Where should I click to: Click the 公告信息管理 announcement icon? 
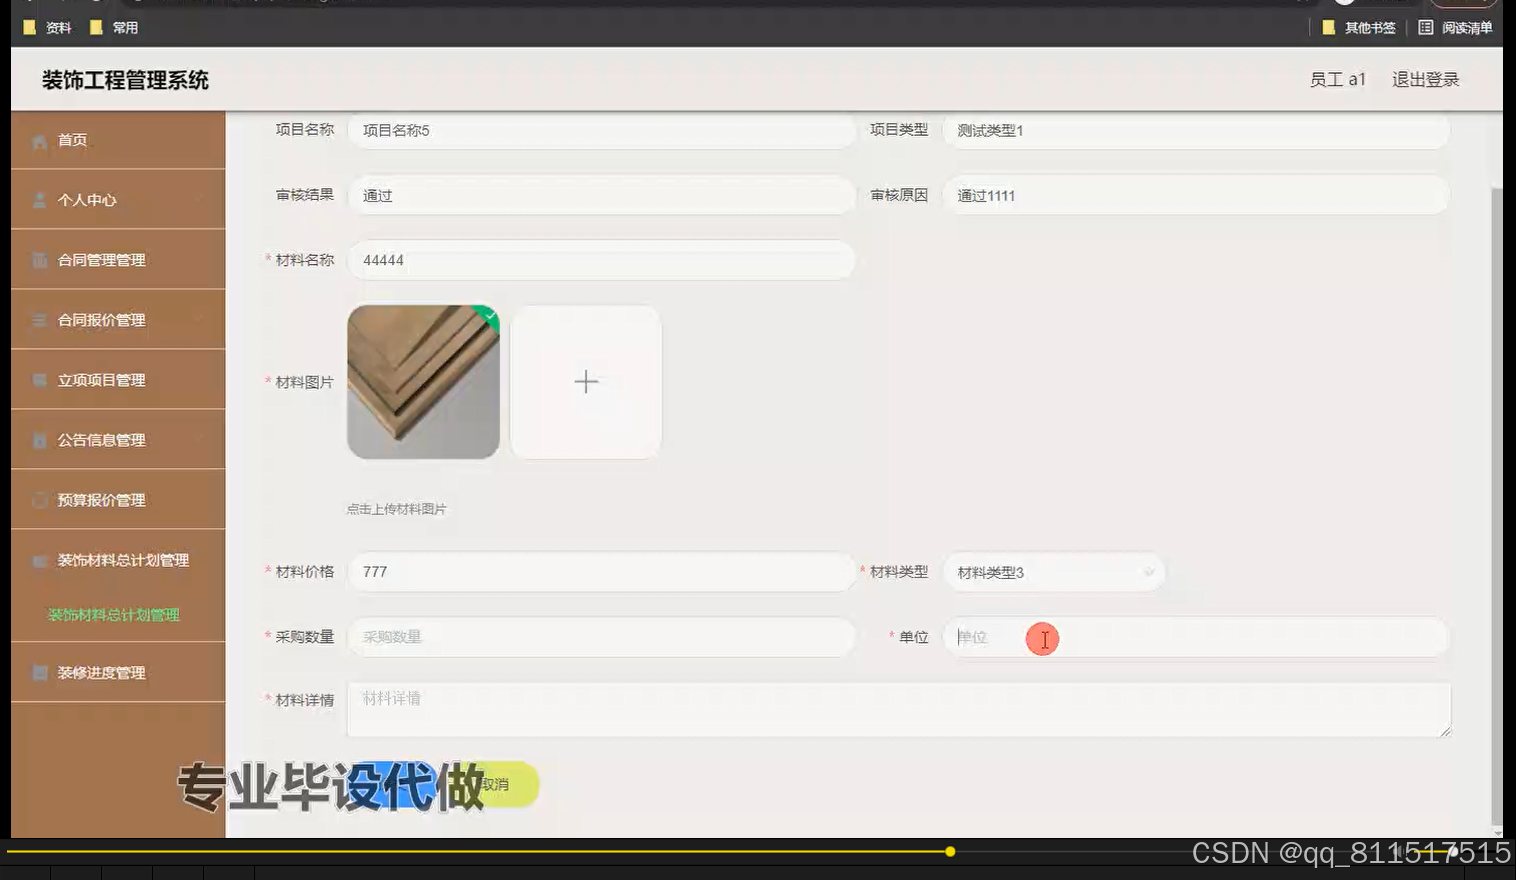point(39,440)
